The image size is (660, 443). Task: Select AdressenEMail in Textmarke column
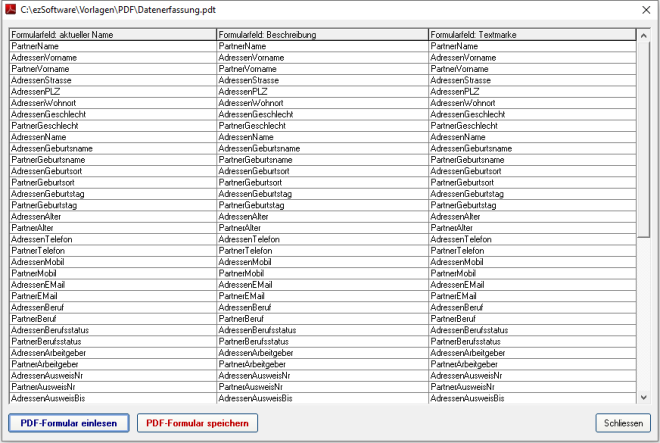coord(532,285)
